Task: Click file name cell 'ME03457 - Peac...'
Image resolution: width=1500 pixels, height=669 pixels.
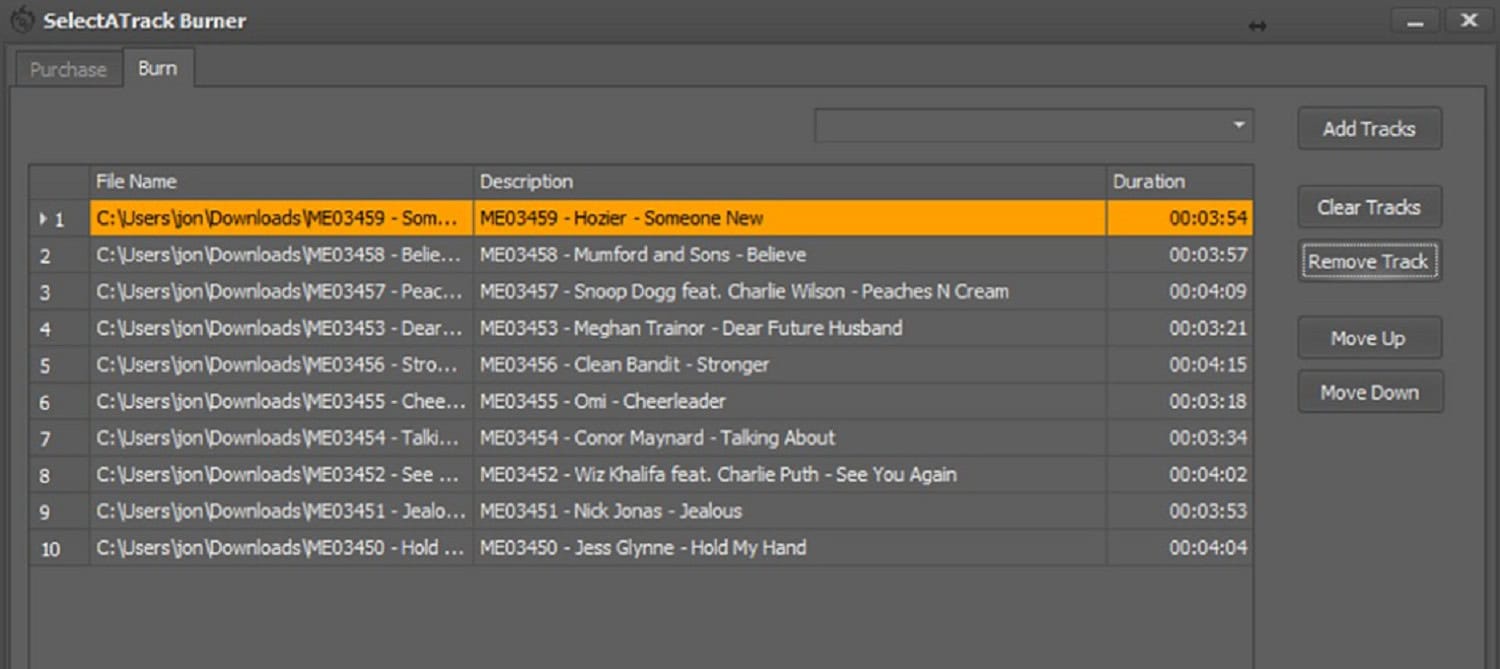Action: click(x=281, y=292)
